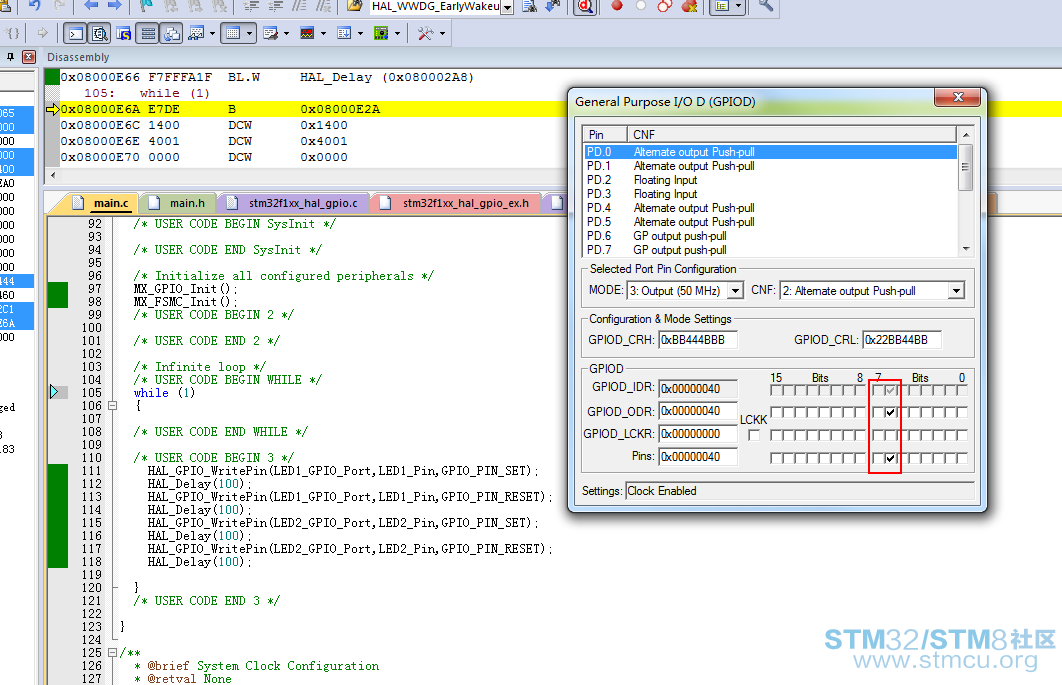The width and height of the screenshot is (1062, 685).
Task: Toggle the Pins row bit 15 checkbox
Action: pos(776,458)
